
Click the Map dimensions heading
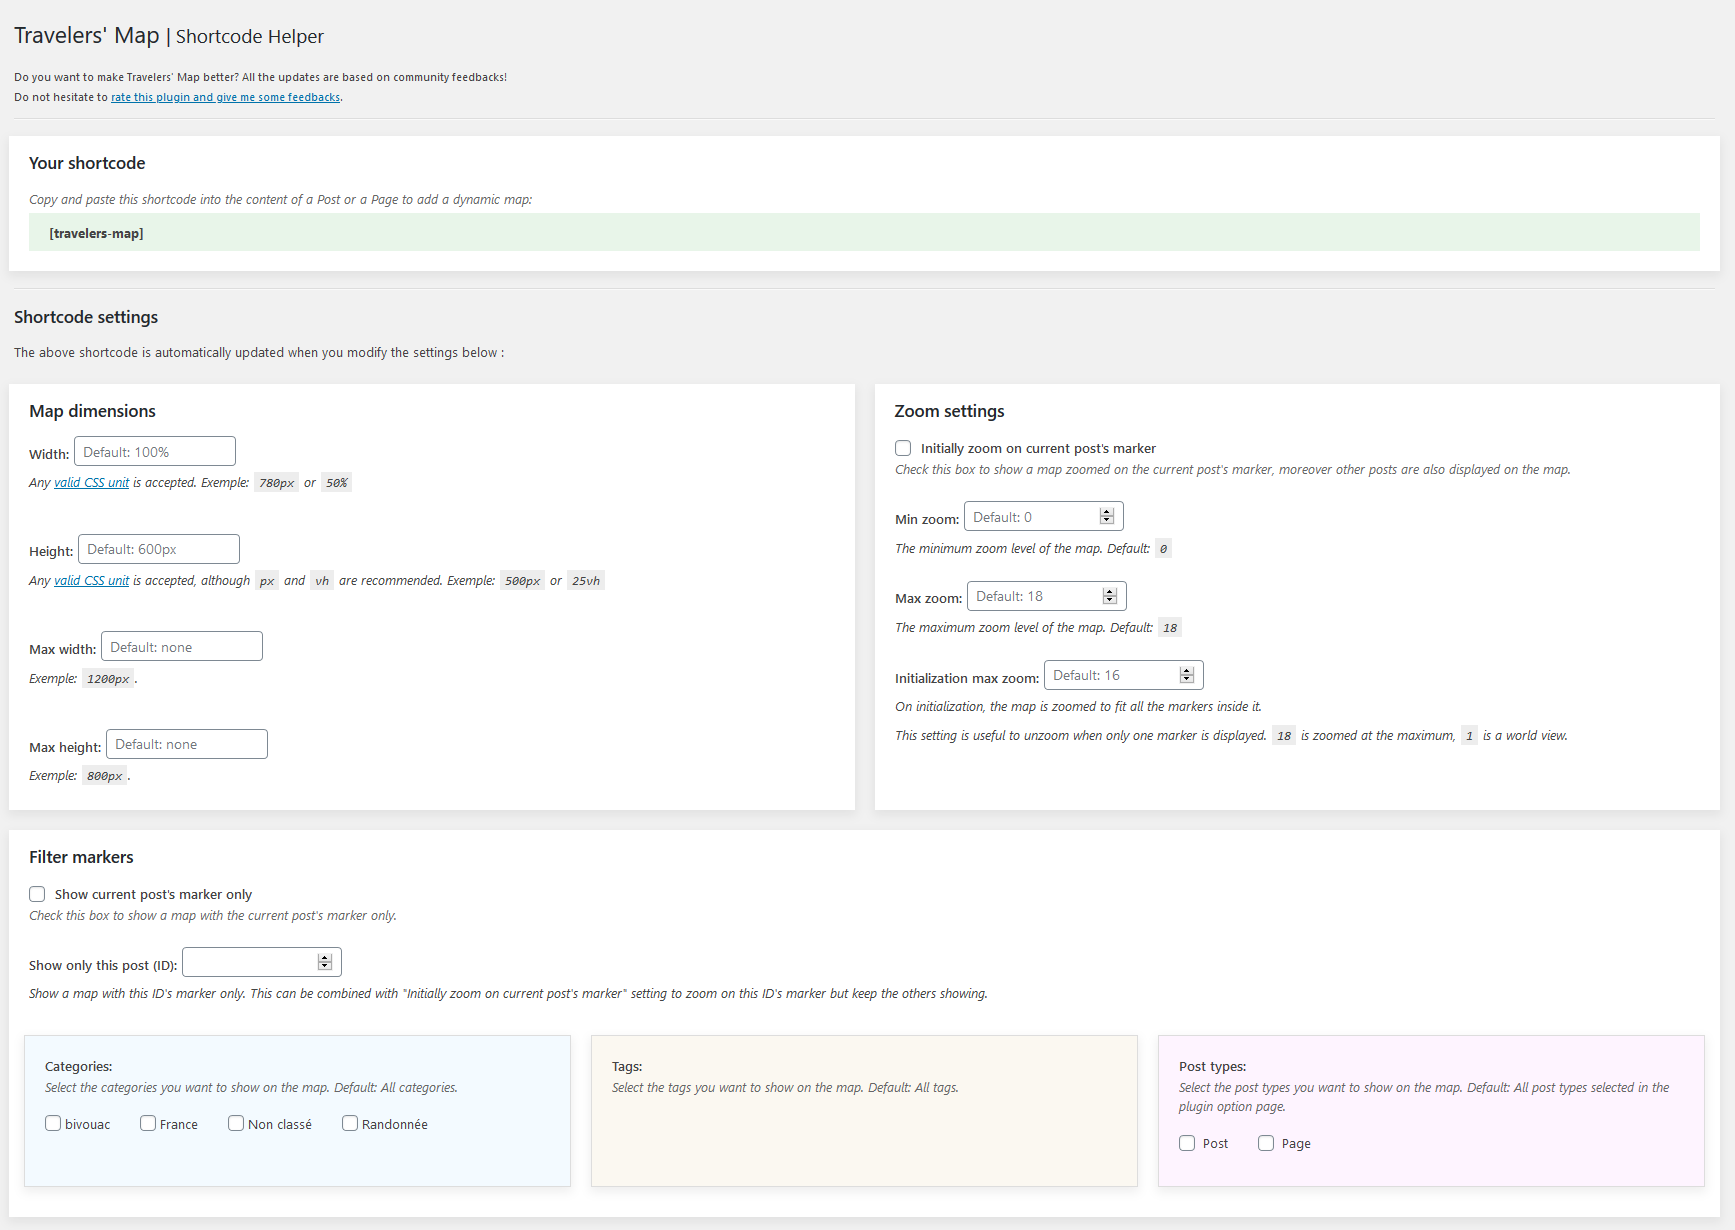(92, 411)
